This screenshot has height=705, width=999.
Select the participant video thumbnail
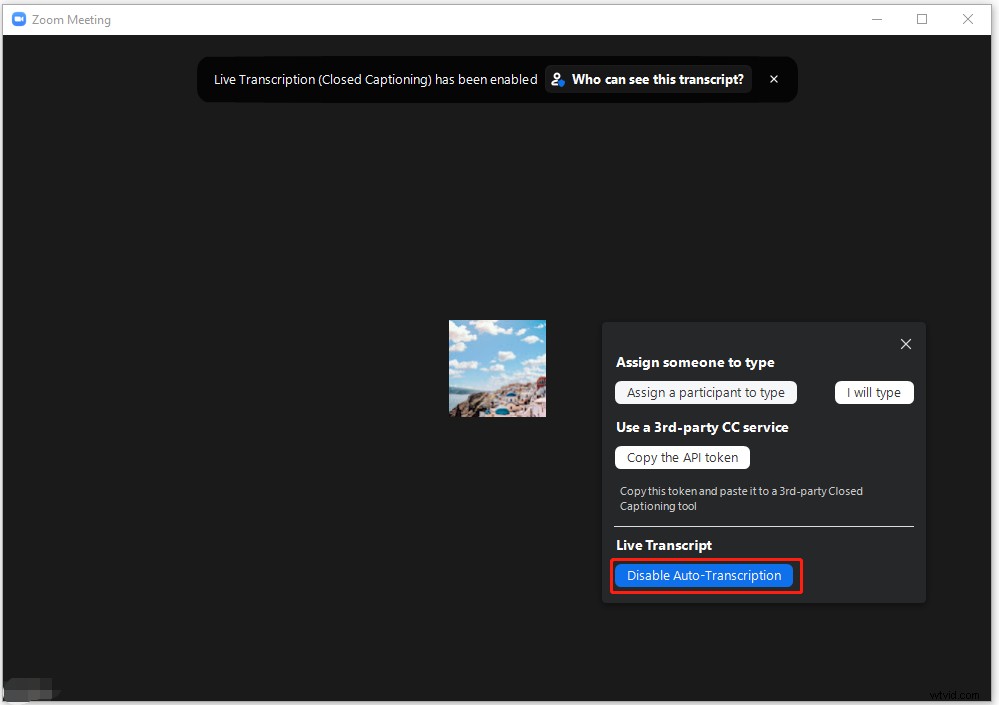point(497,368)
